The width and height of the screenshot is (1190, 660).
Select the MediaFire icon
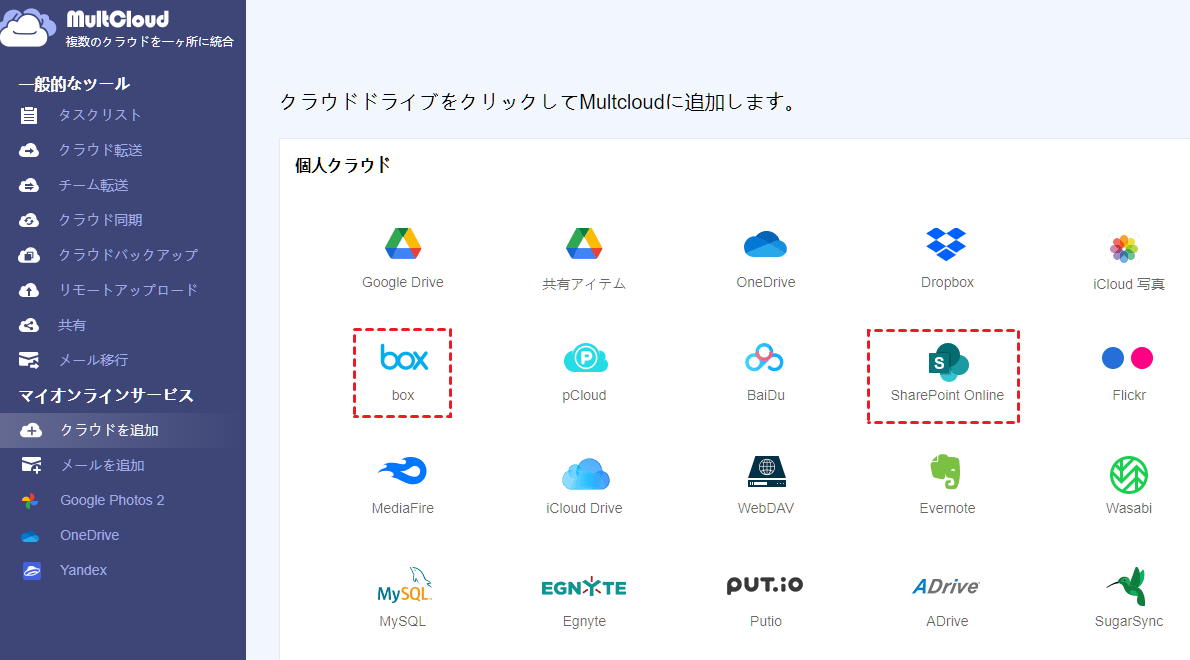point(403,471)
